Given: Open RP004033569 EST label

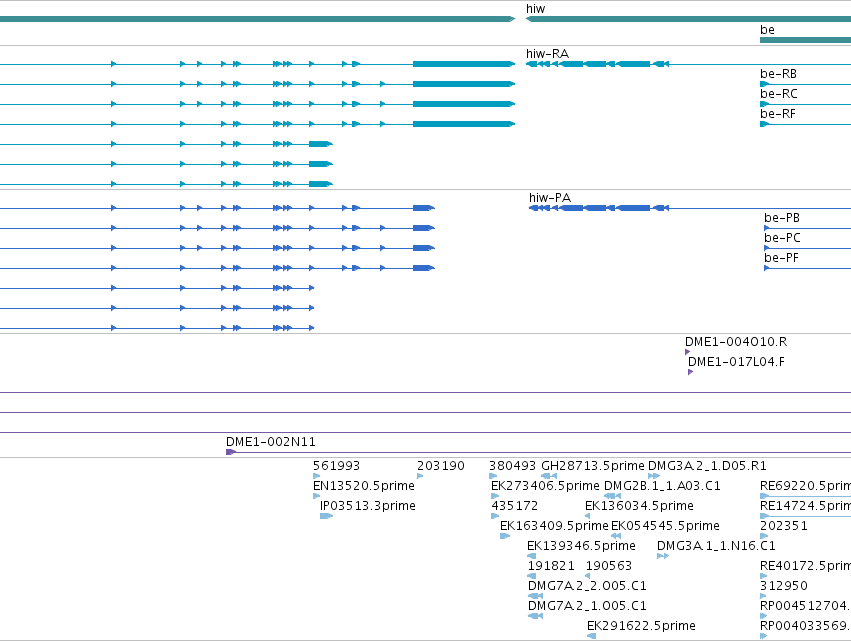Looking at the screenshot, I should coord(805,626).
